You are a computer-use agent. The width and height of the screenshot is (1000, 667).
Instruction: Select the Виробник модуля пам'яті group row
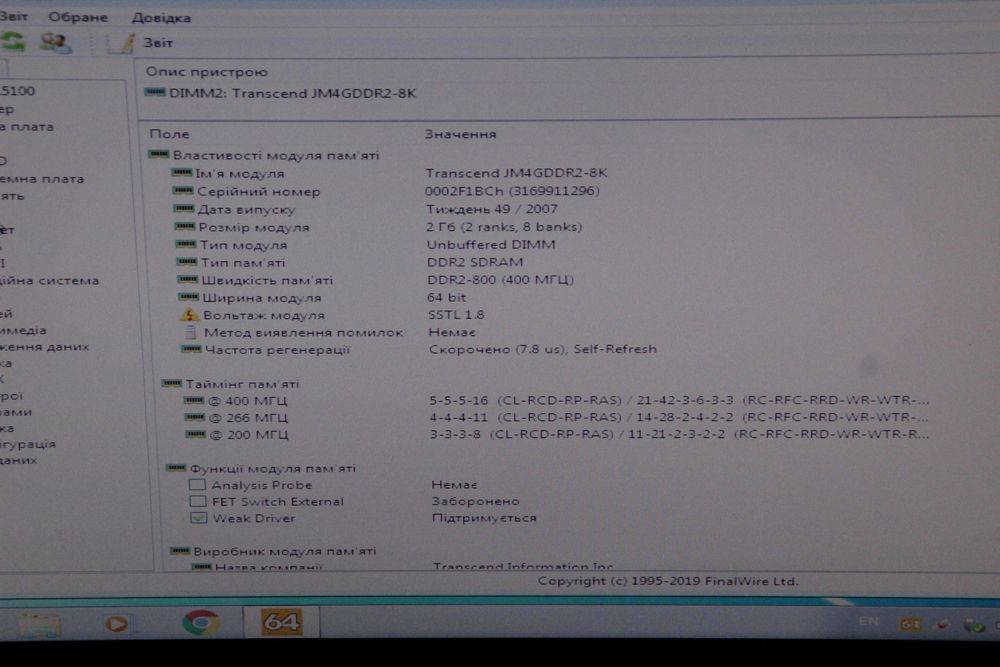273,551
